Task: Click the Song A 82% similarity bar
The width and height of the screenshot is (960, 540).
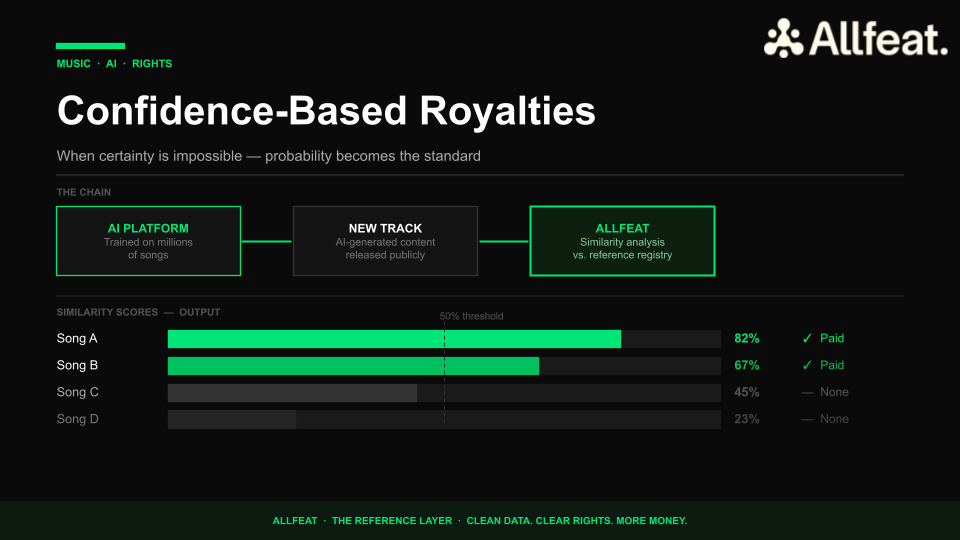Action: [x=394, y=339]
